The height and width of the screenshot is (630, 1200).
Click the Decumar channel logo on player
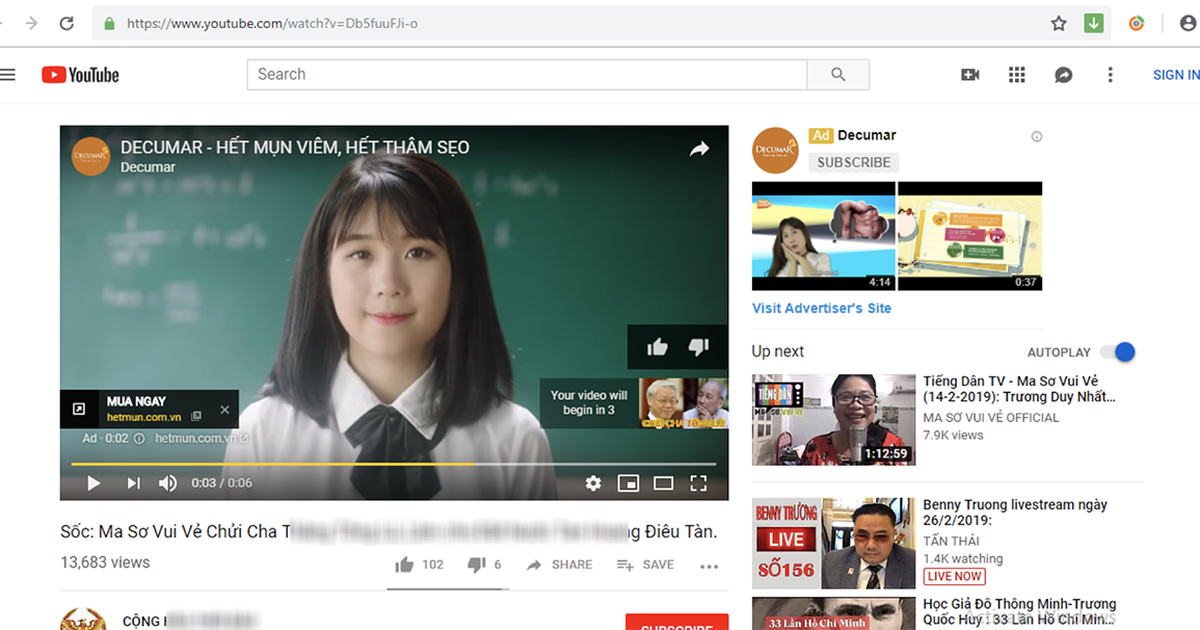(x=91, y=156)
